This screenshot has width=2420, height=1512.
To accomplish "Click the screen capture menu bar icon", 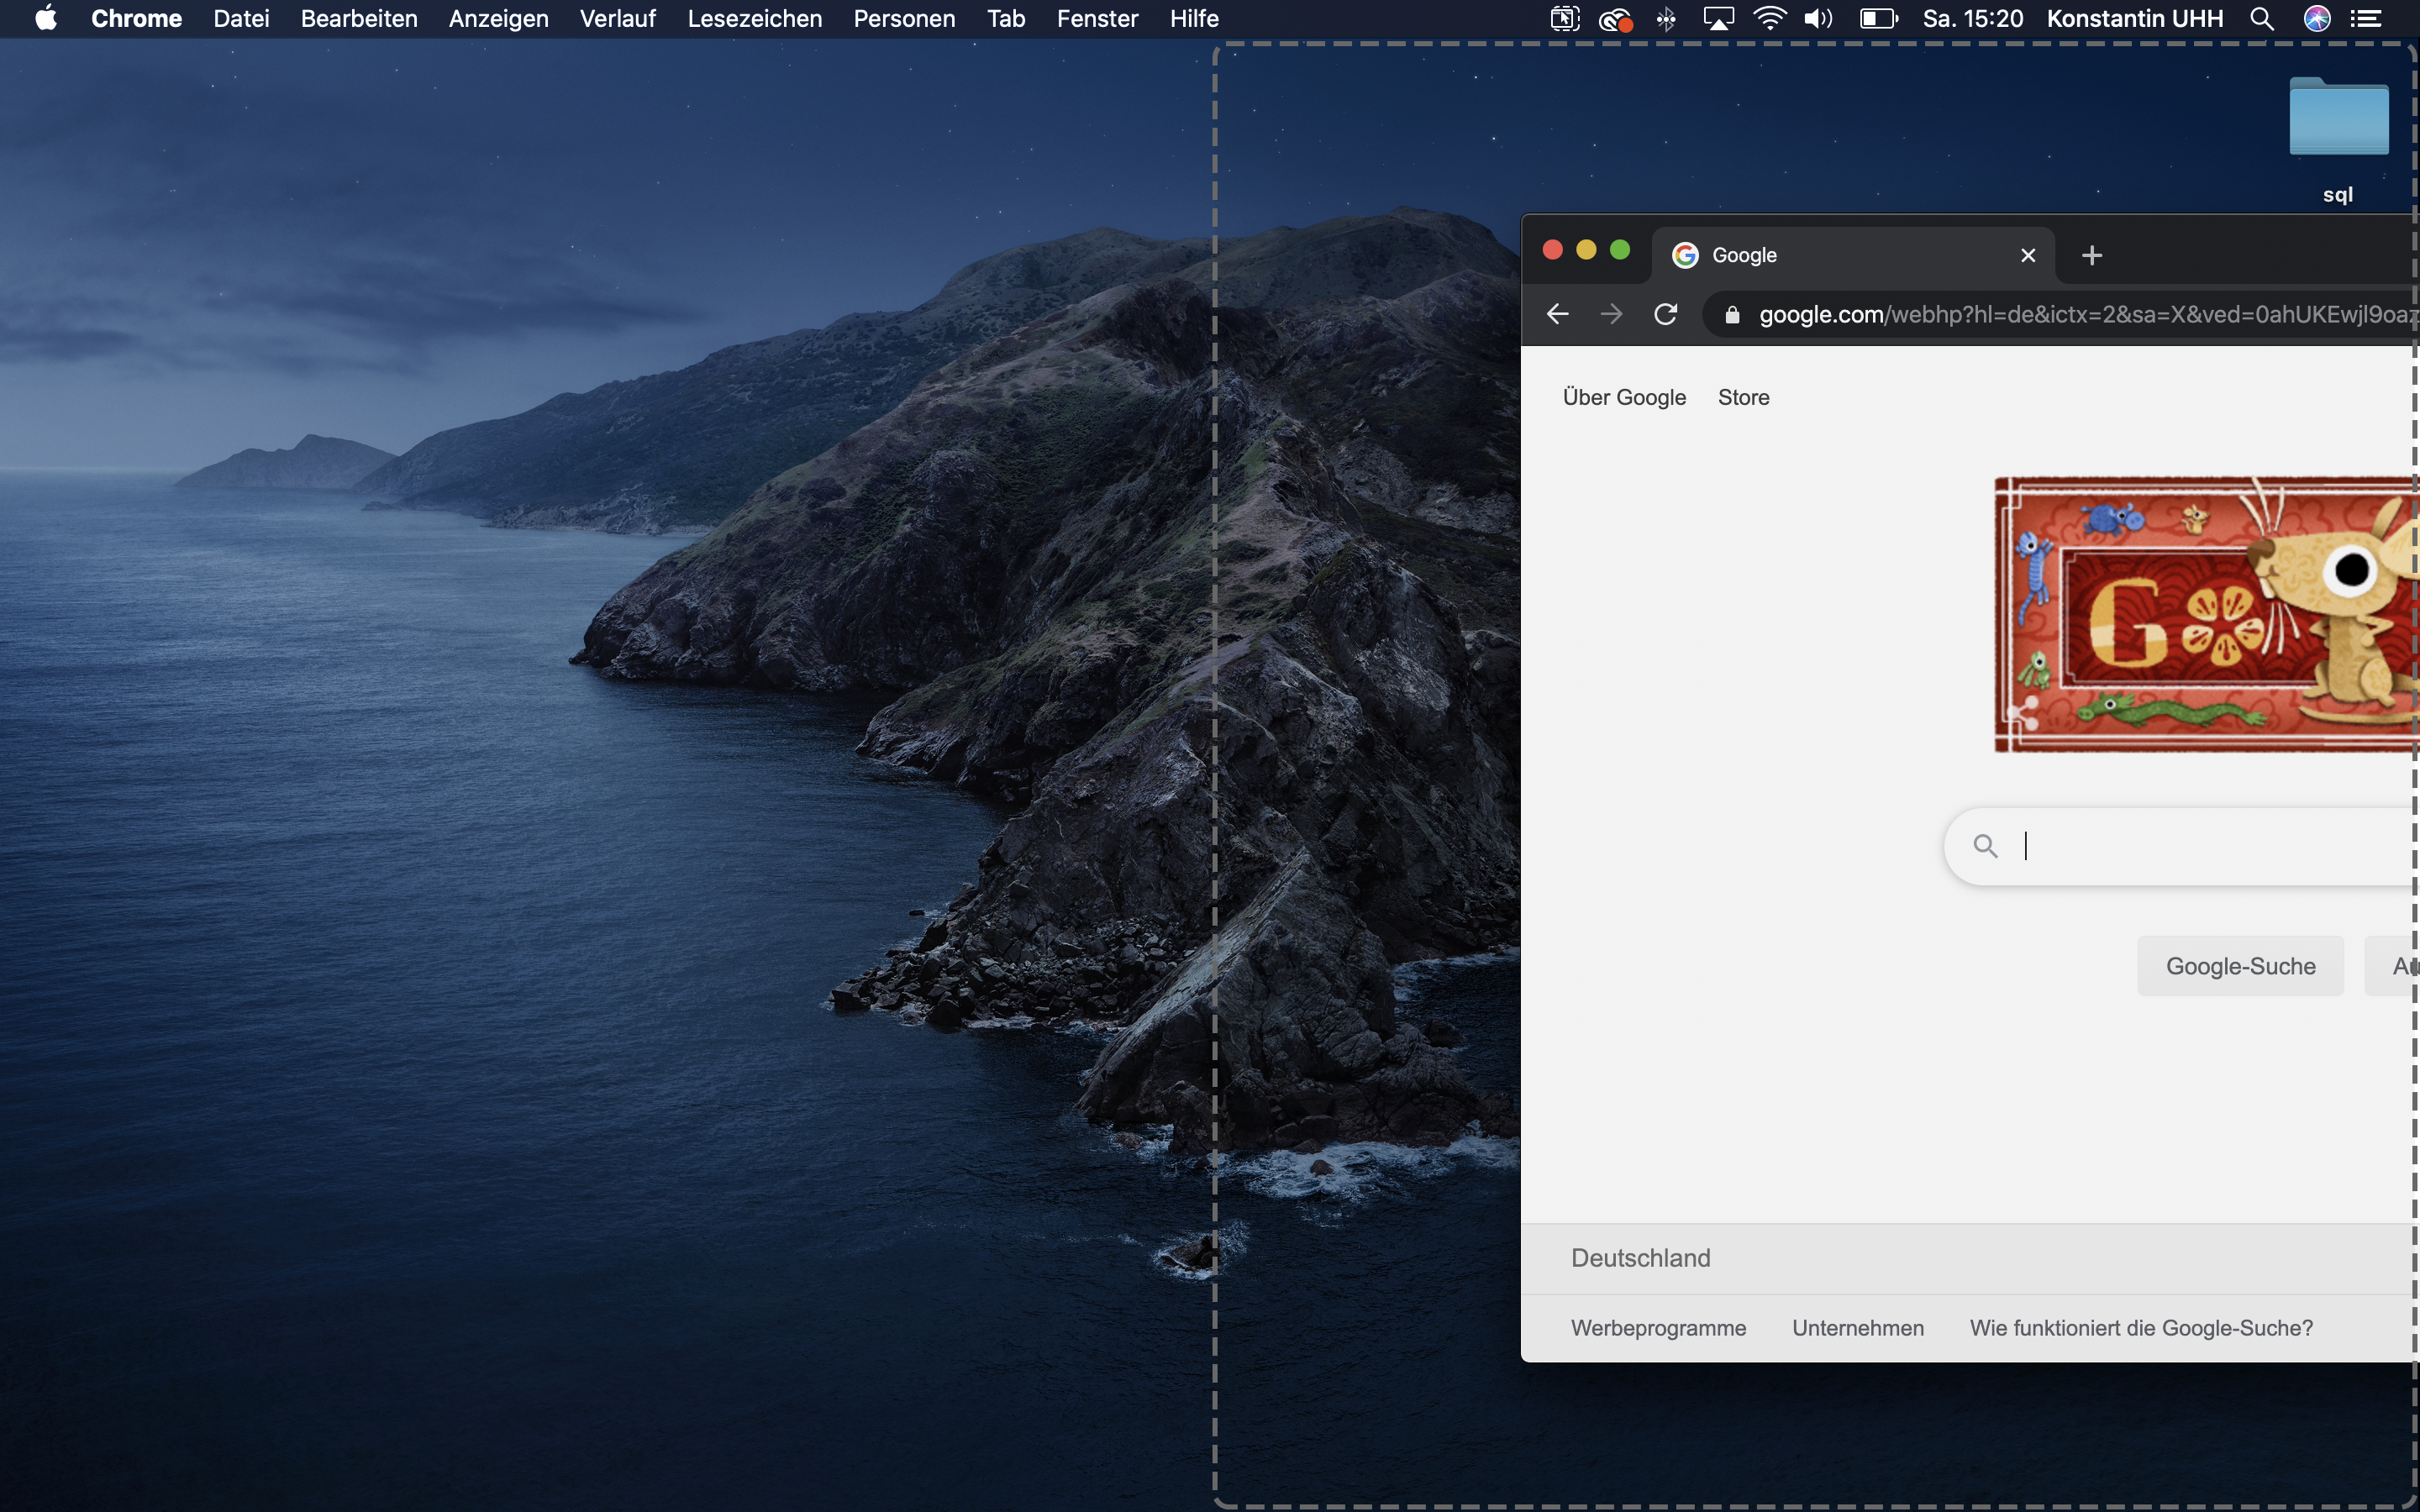I will [1565, 18].
